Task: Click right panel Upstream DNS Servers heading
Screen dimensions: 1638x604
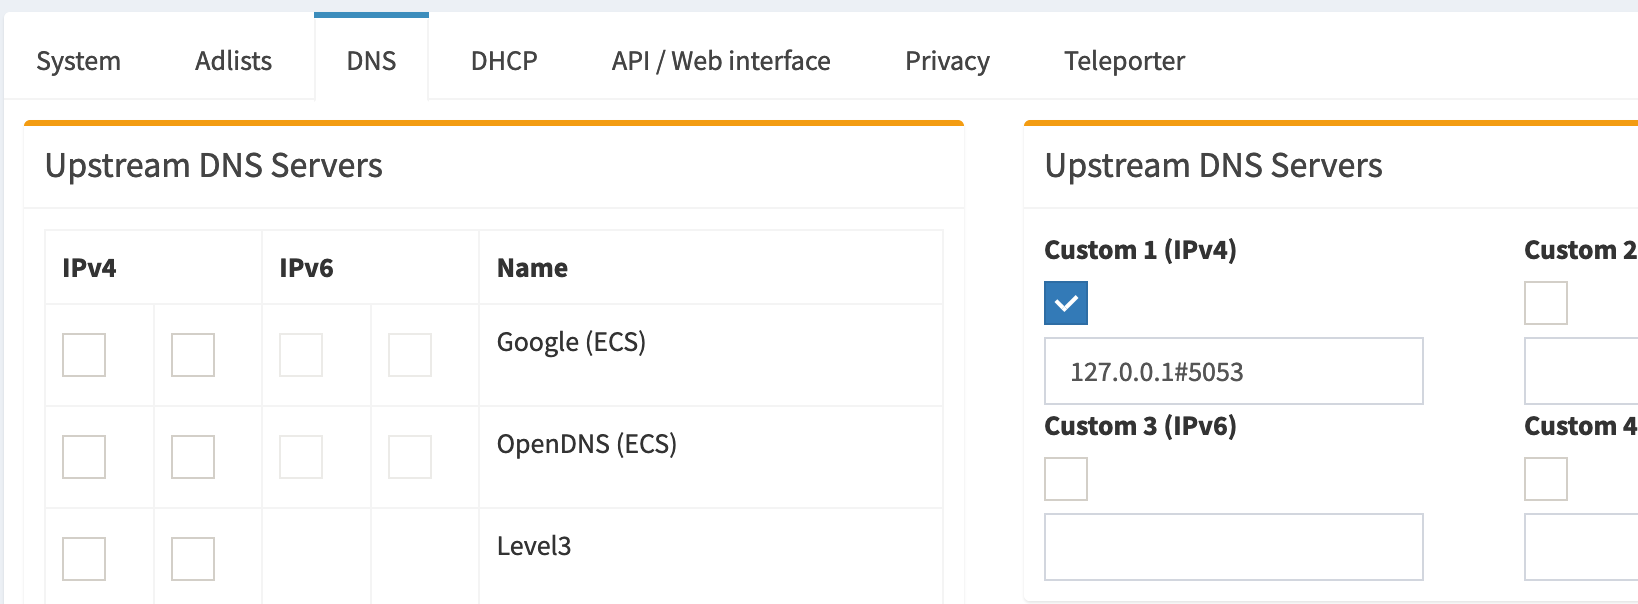Action: [x=1214, y=165]
